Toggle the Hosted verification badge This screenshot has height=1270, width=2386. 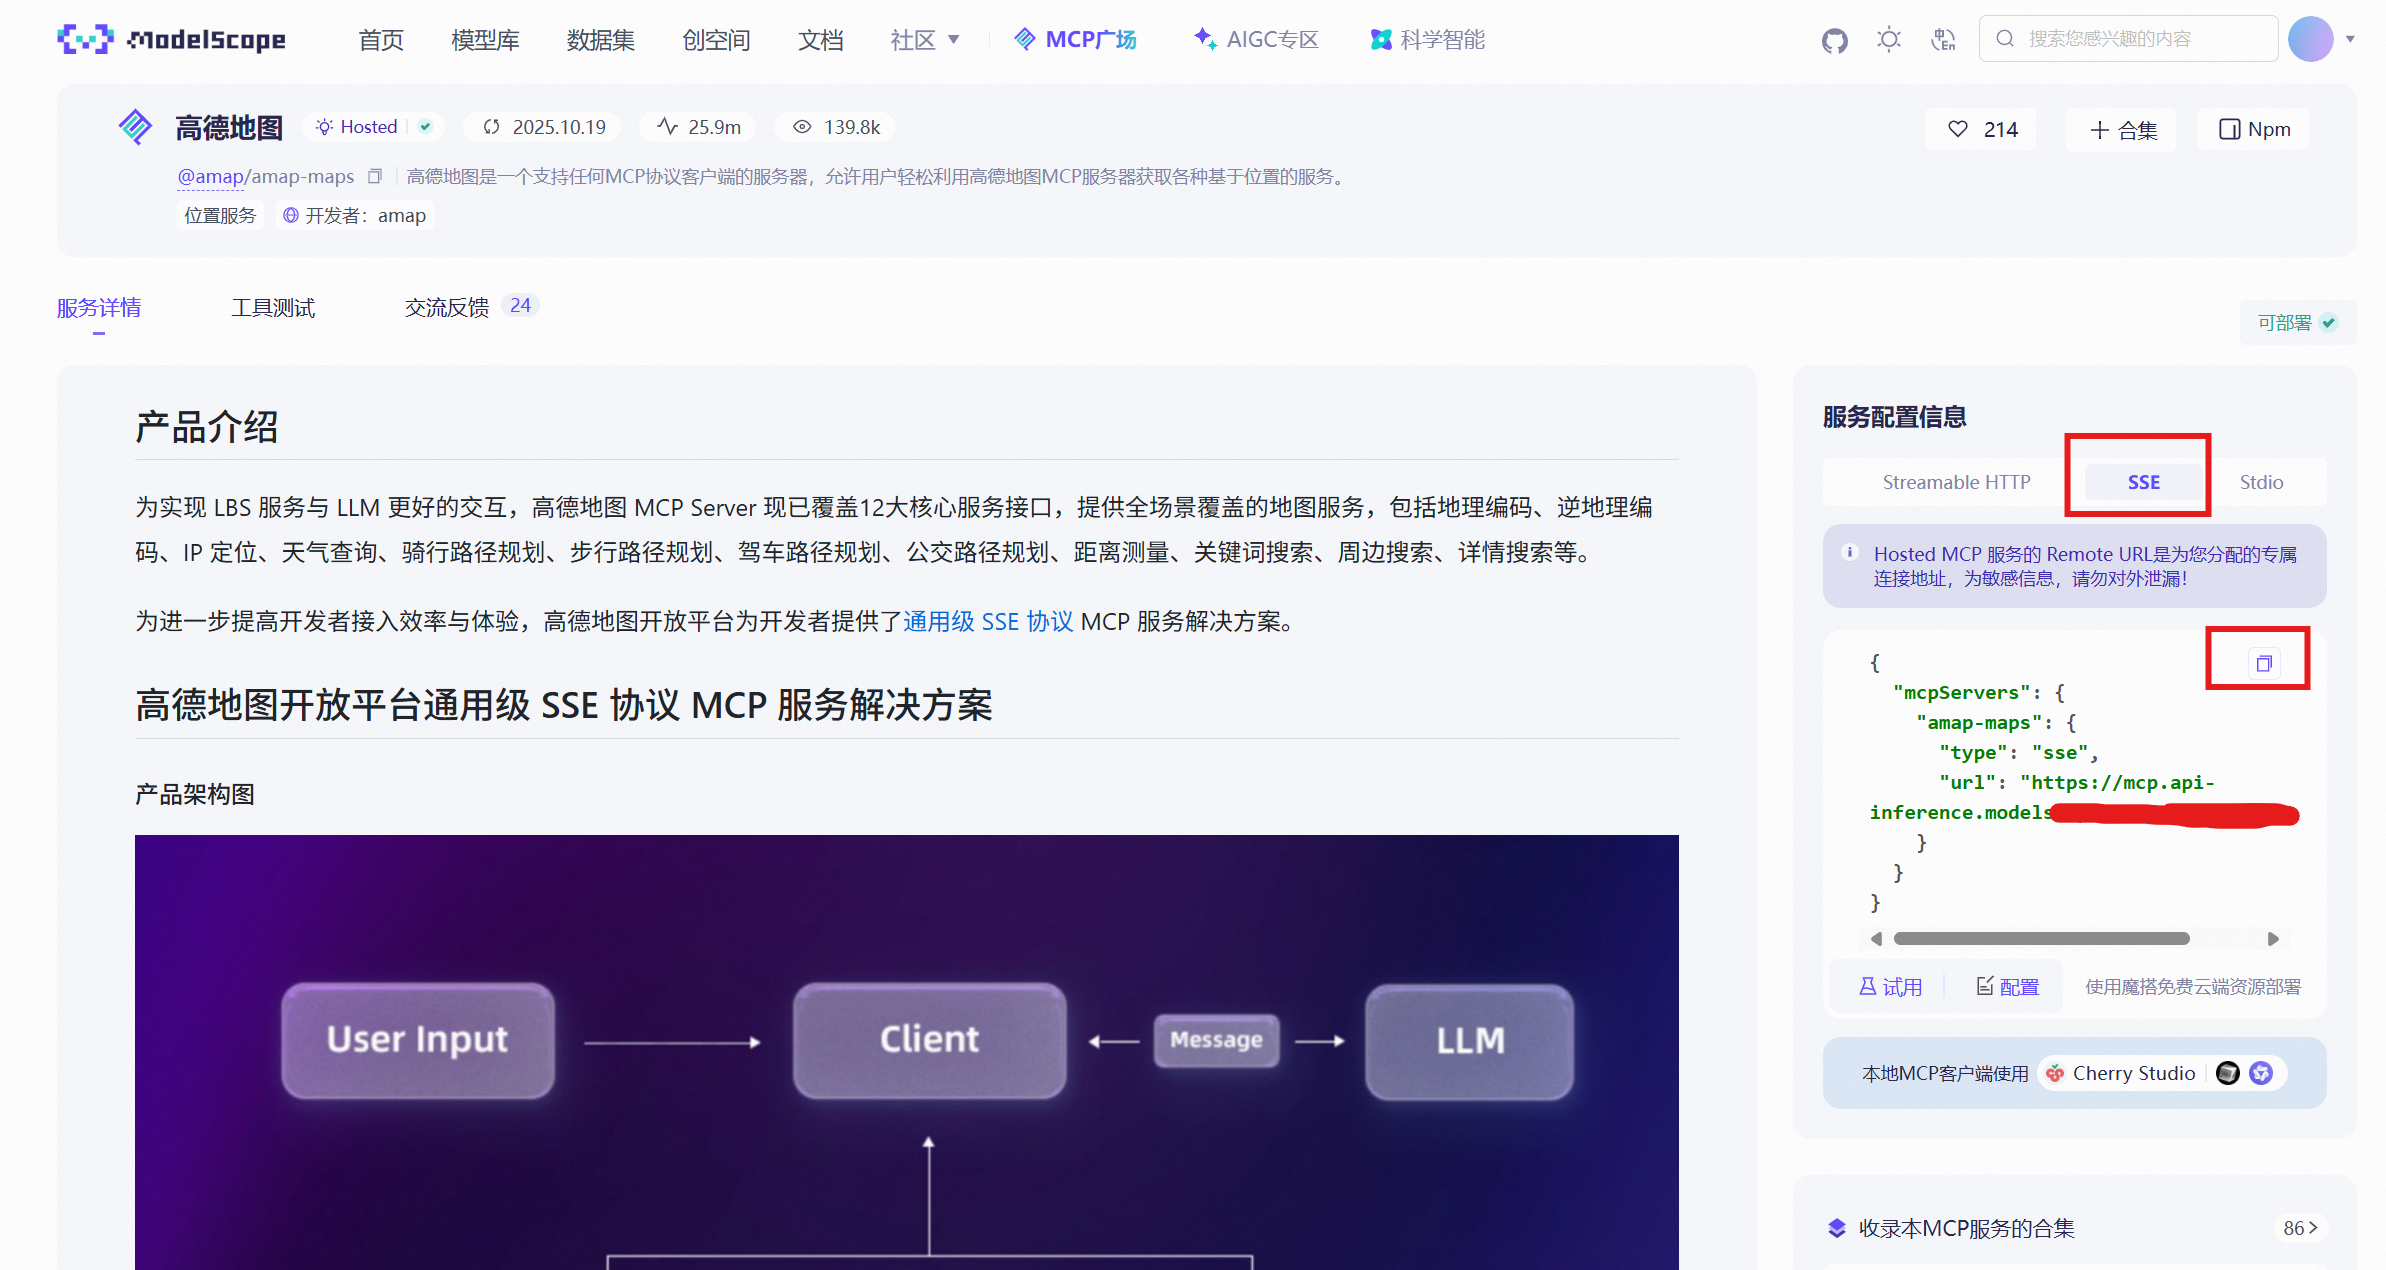[x=424, y=126]
